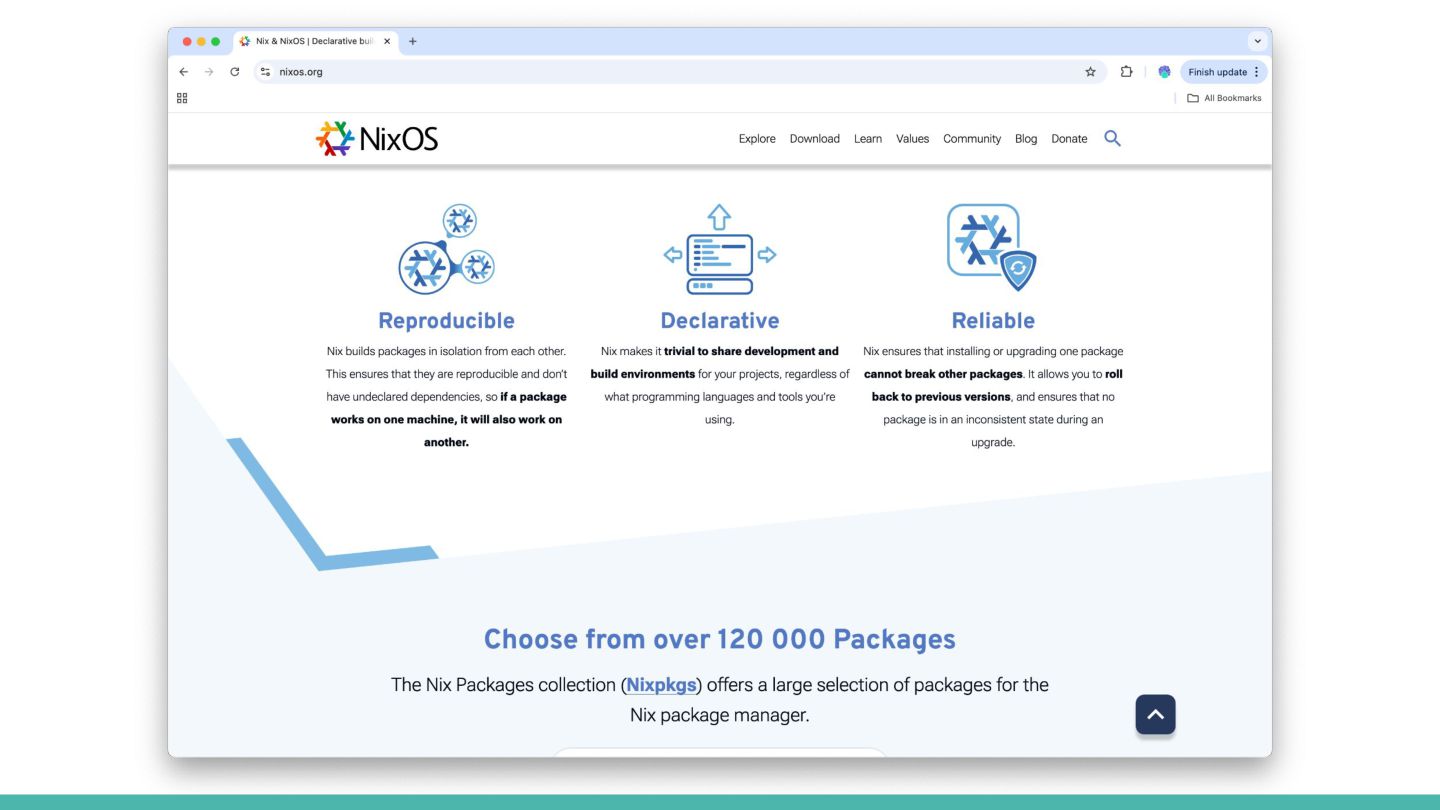Expand the tab search dropdown arrow
Screen dimensions: 1440x810
pos(1257,42)
